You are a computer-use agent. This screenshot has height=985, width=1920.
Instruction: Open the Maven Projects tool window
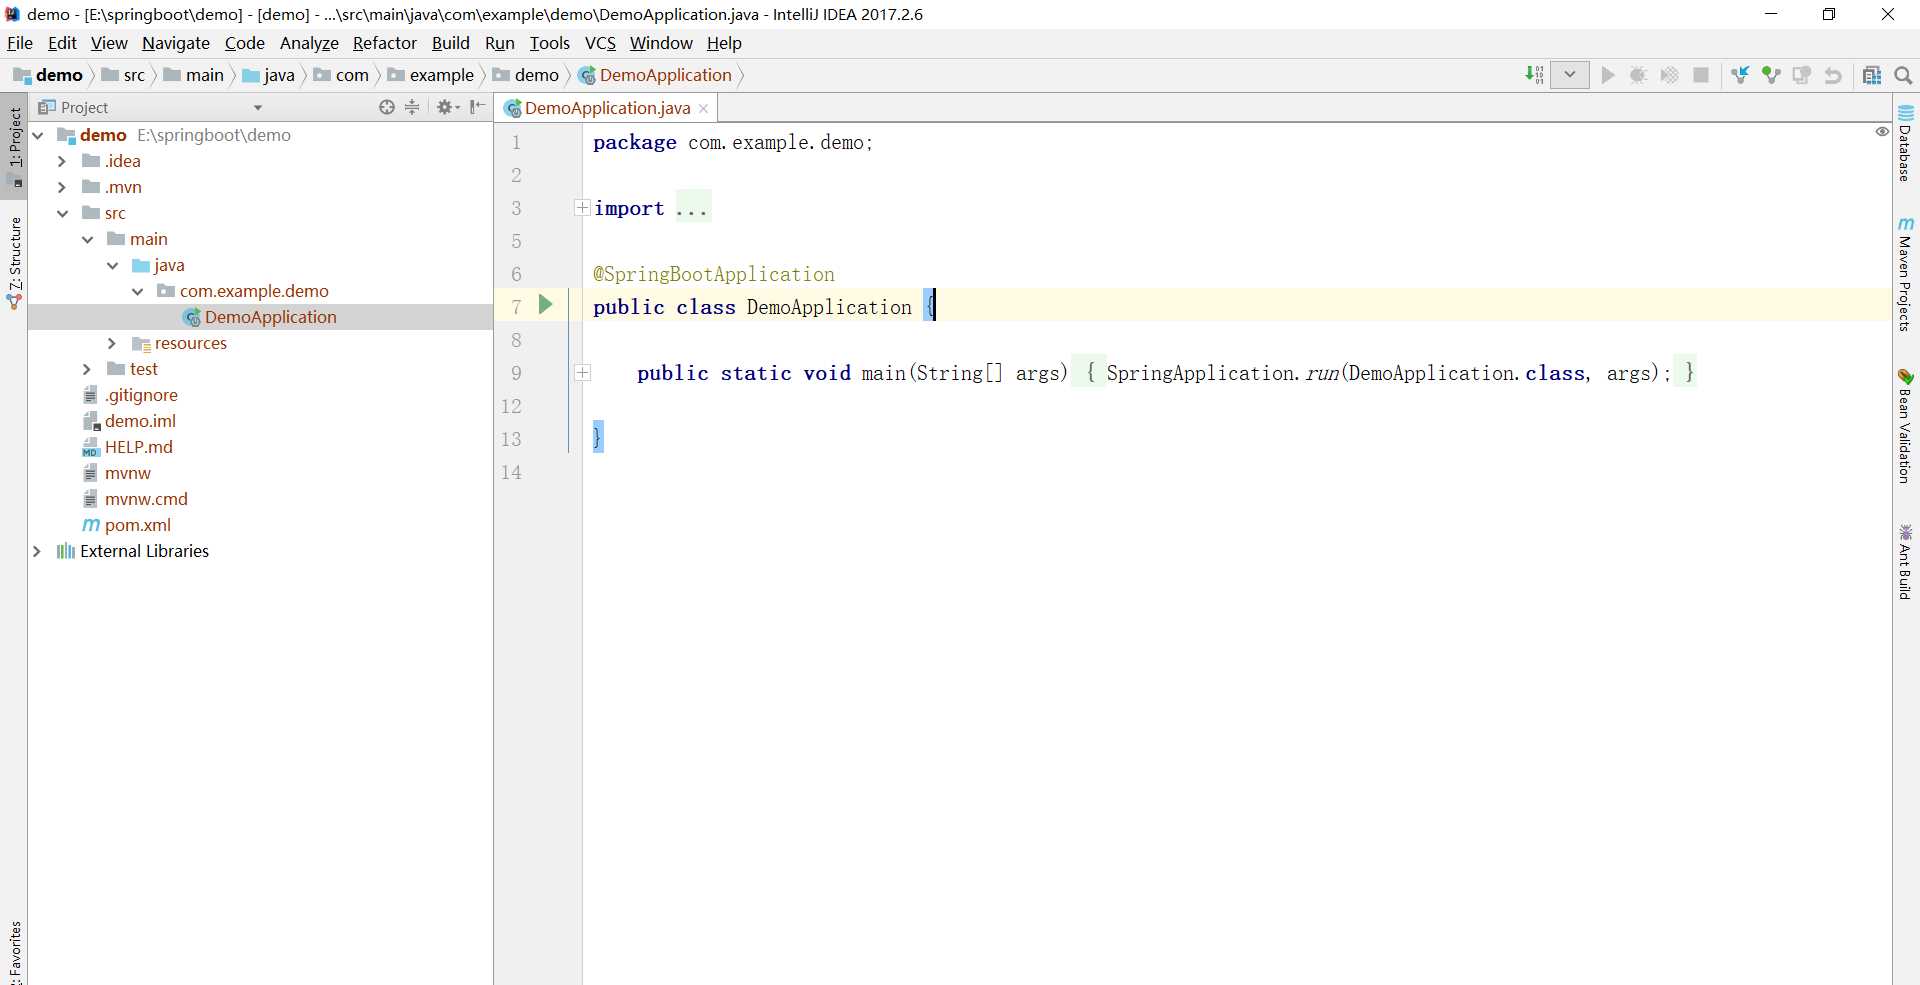[x=1906, y=274]
